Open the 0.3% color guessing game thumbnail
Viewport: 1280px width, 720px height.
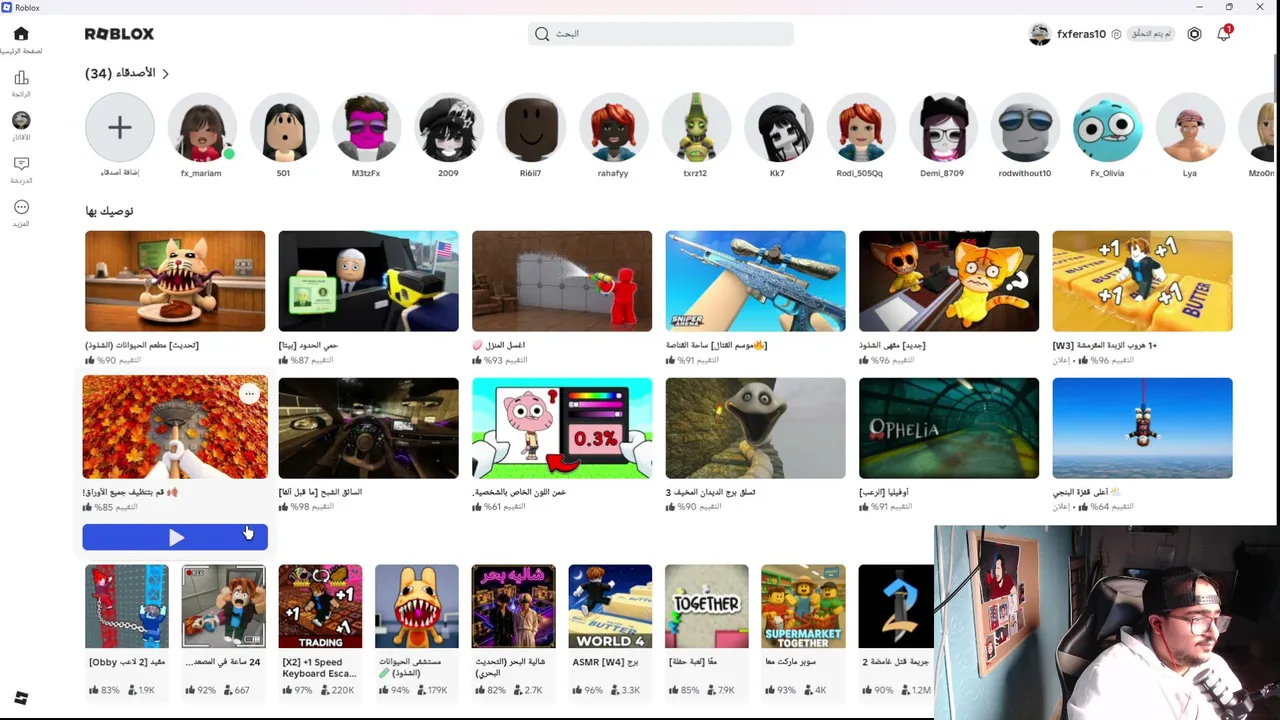click(562, 428)
